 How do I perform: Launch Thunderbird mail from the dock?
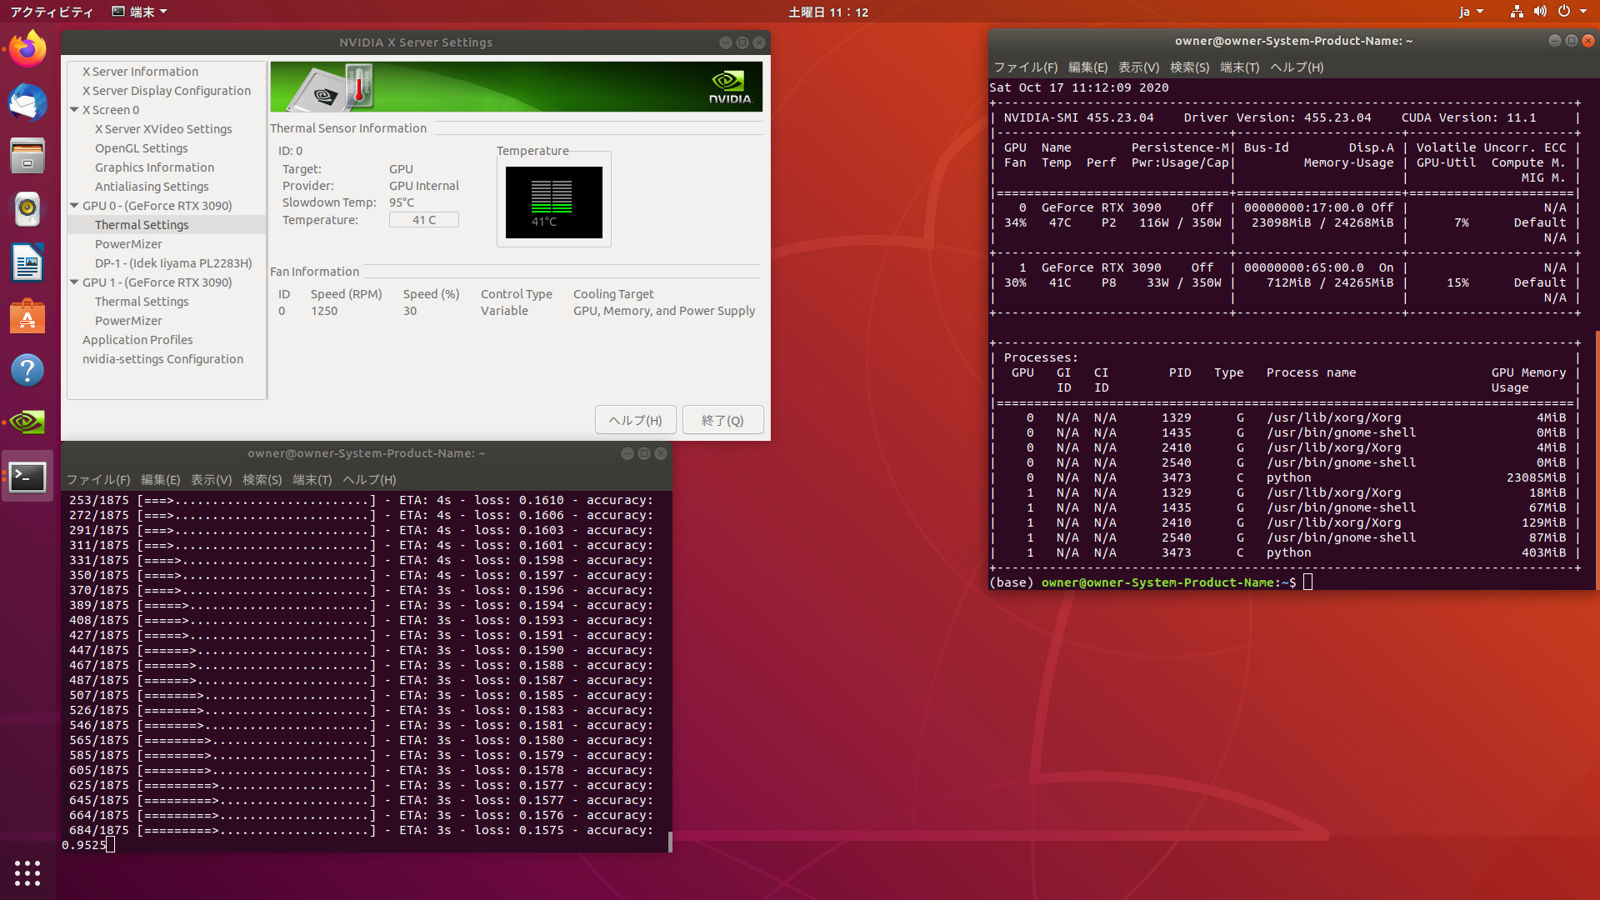tap(28, 102)
